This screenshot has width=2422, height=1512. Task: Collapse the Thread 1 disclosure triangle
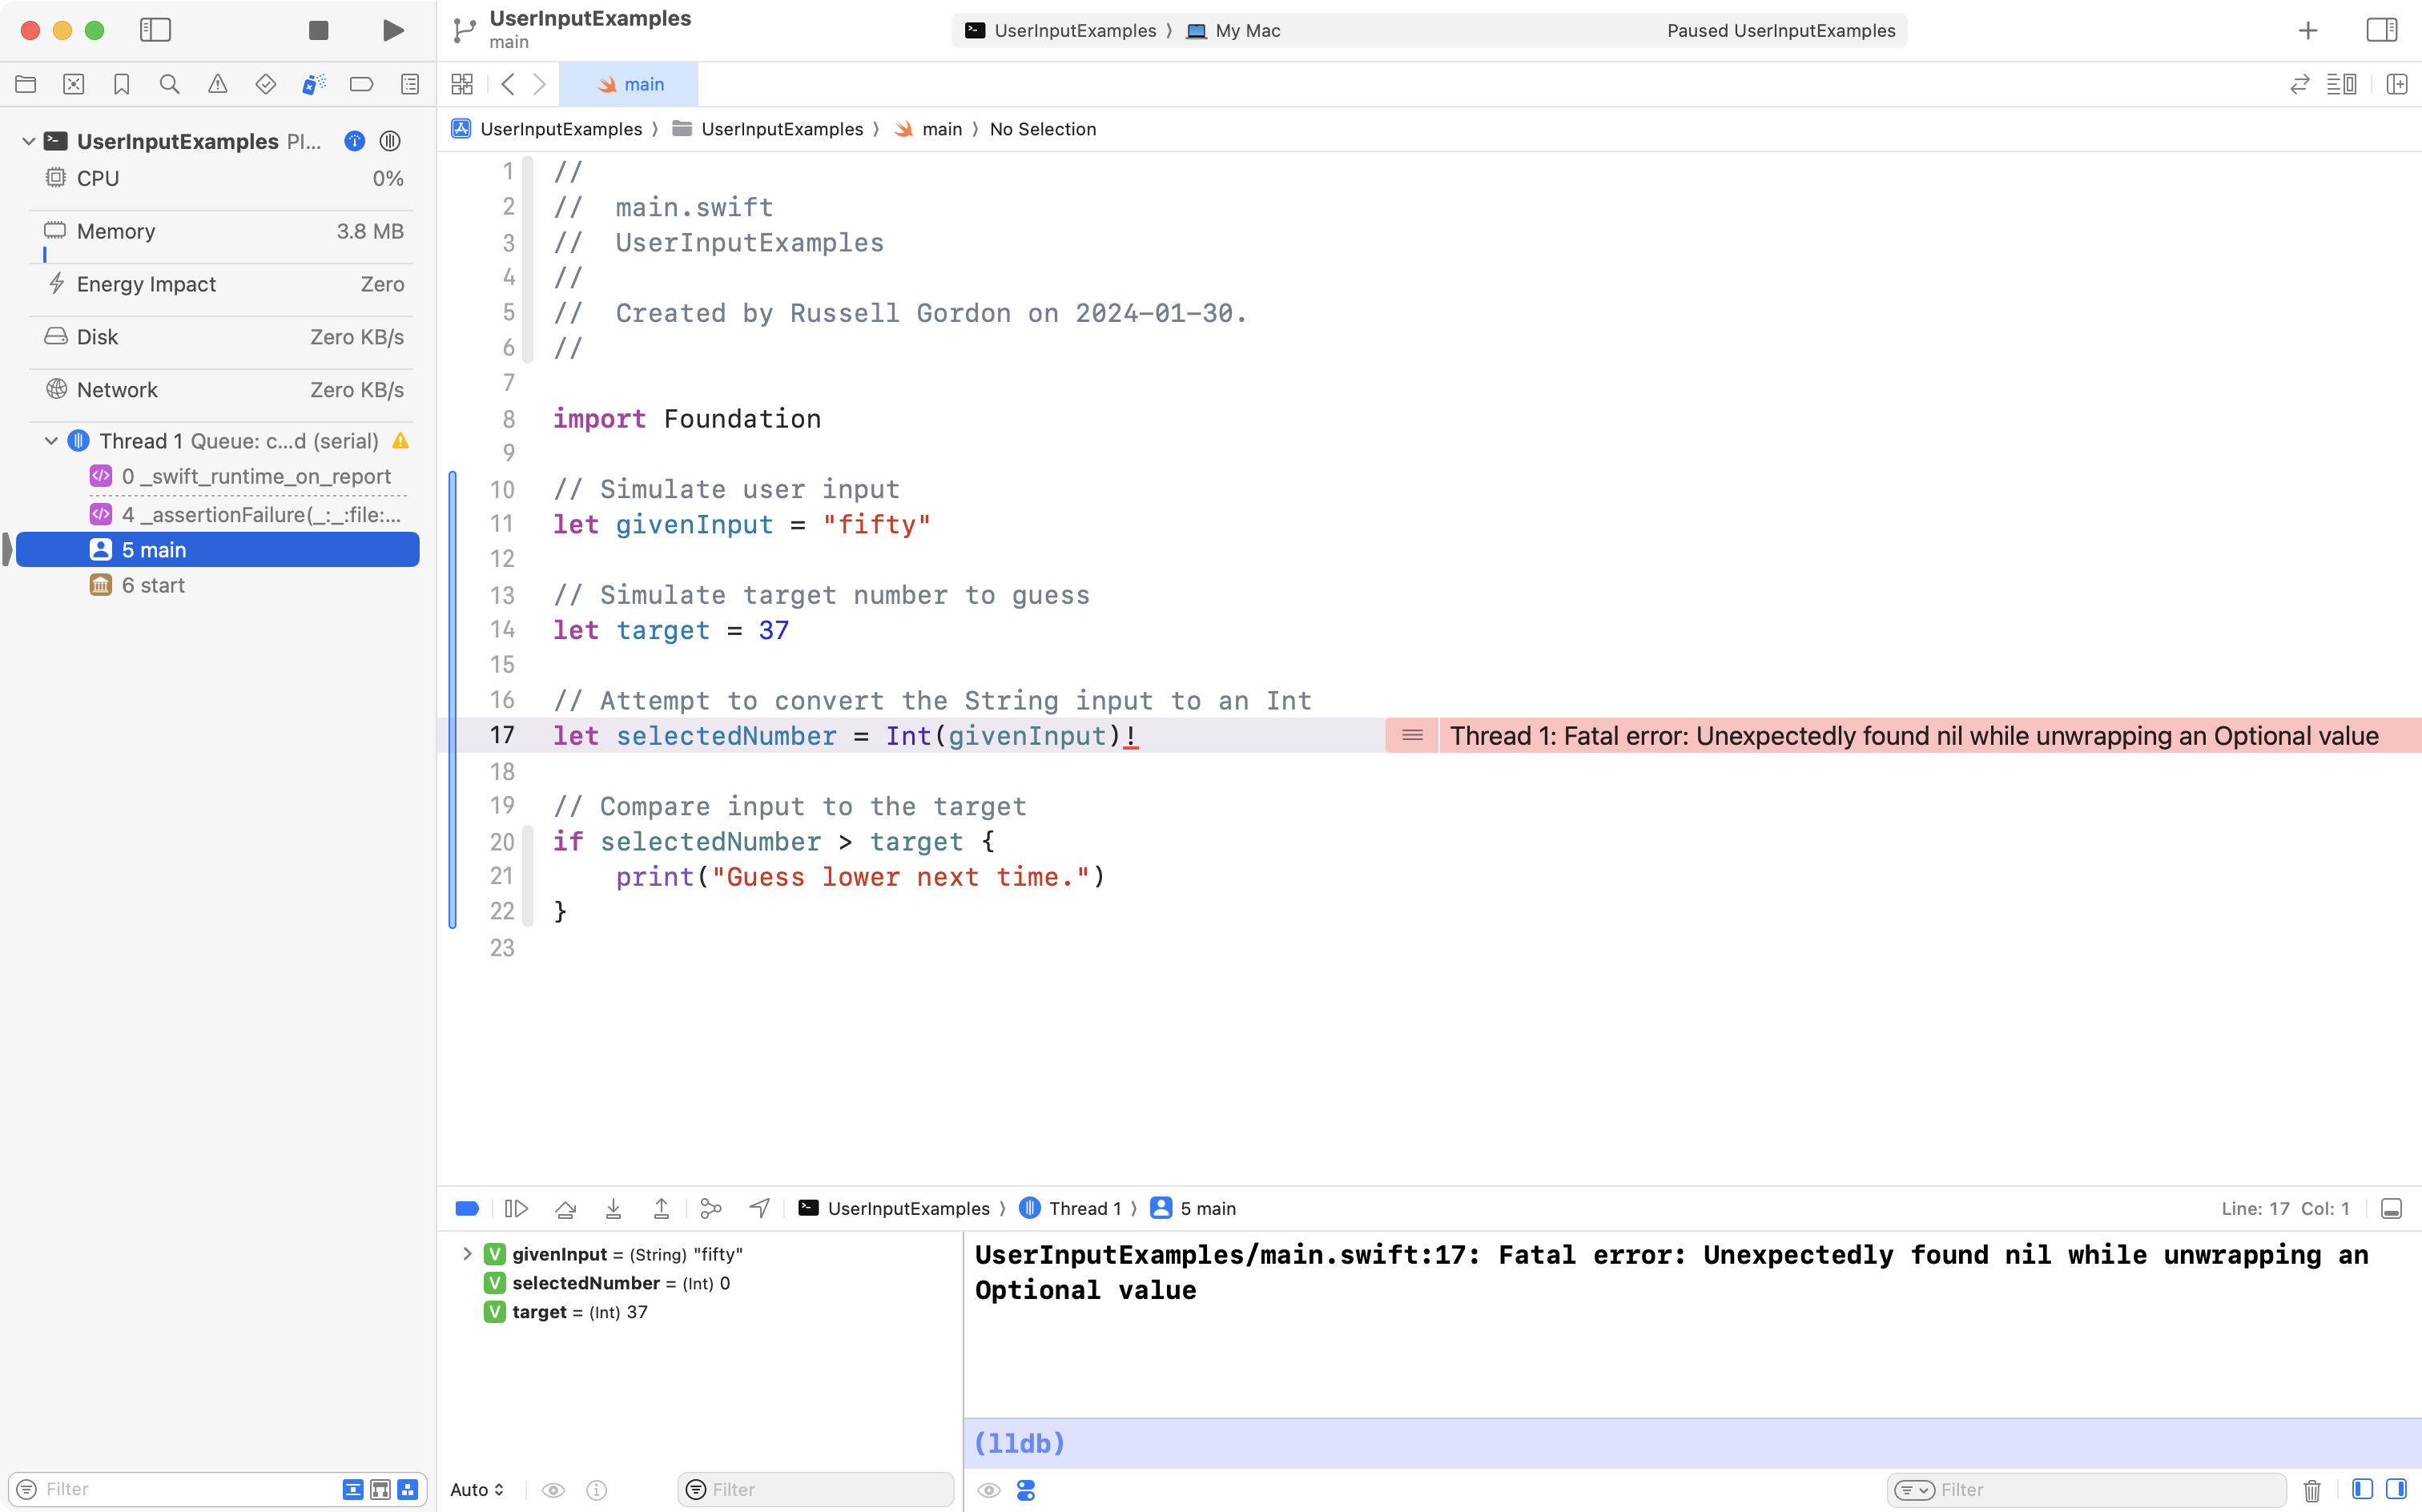(x=50, y=440)
